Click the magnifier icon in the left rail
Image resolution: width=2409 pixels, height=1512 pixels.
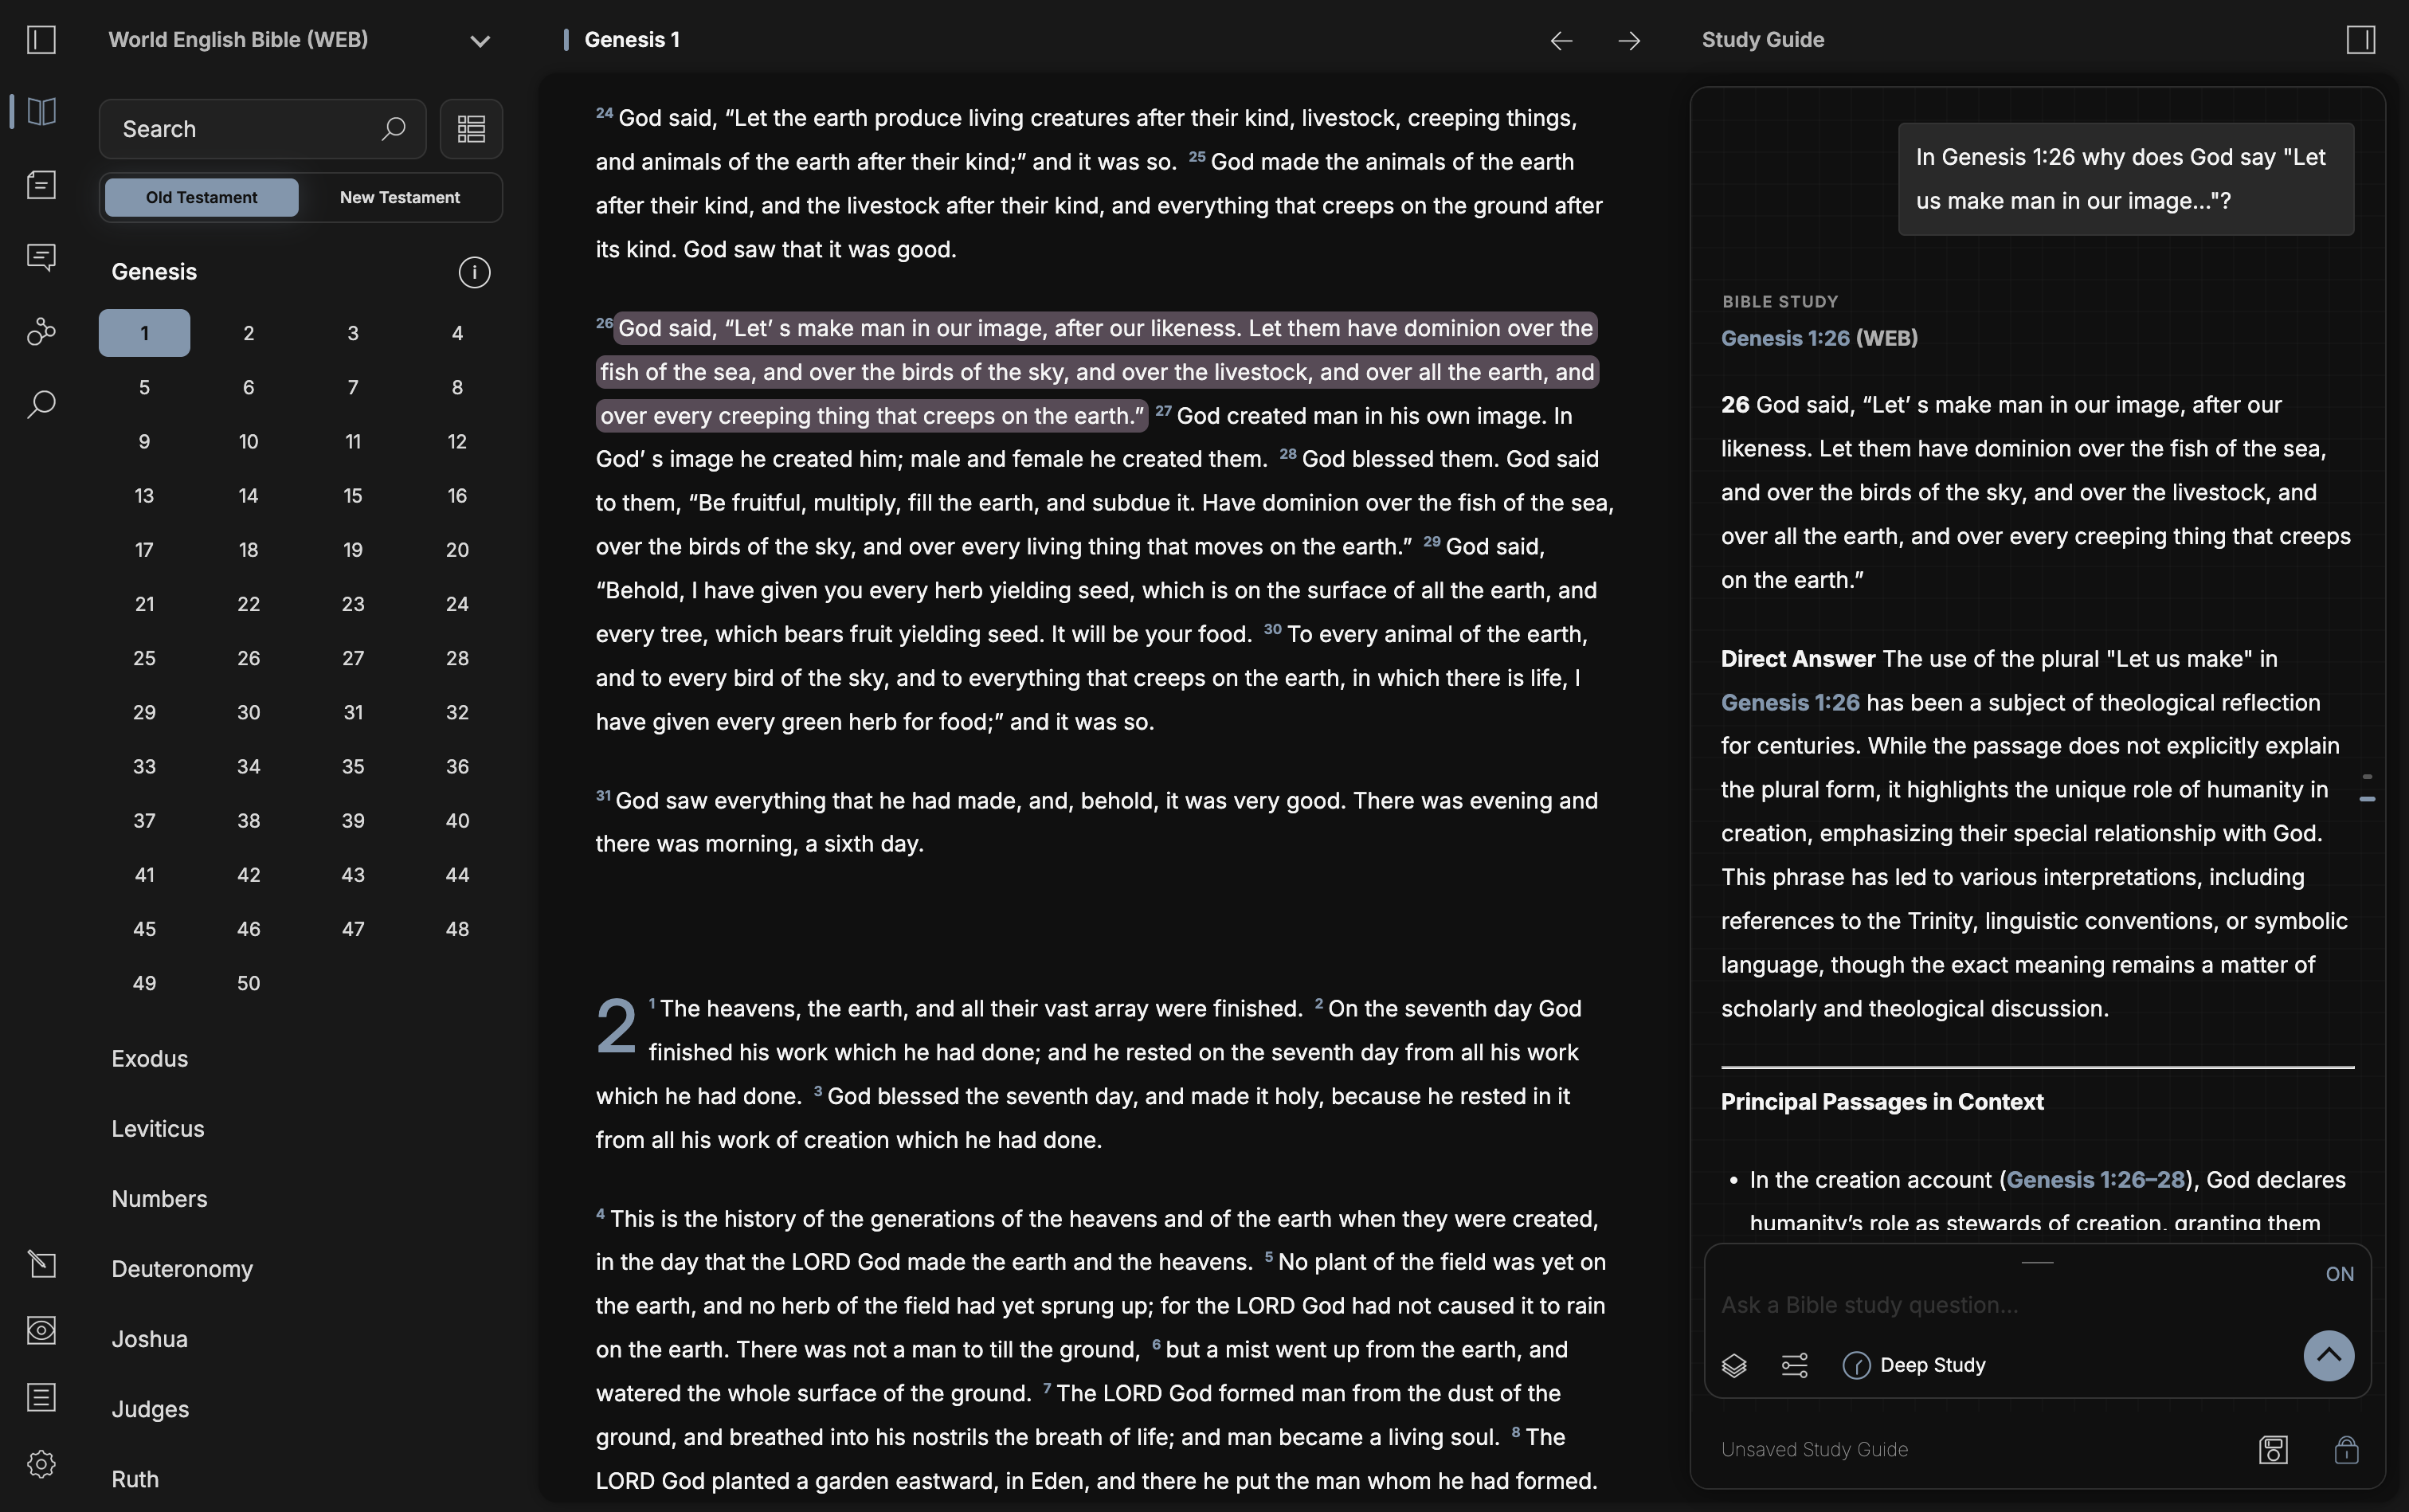(x=41, y=404)
